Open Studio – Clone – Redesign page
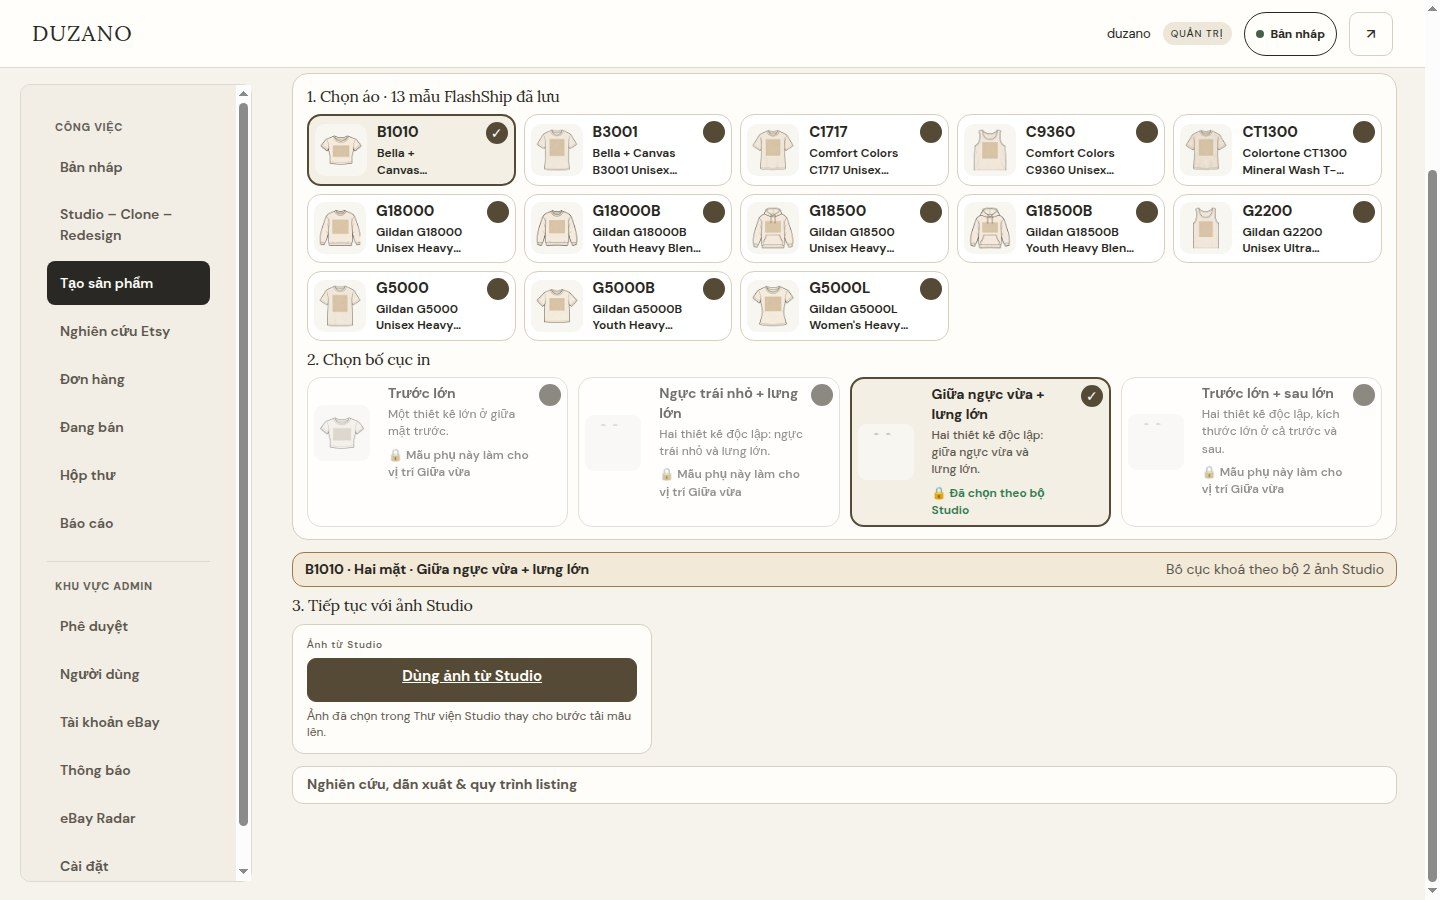Image resolution: width=1440 pixels, height=900 pixels. pos(128,225)
